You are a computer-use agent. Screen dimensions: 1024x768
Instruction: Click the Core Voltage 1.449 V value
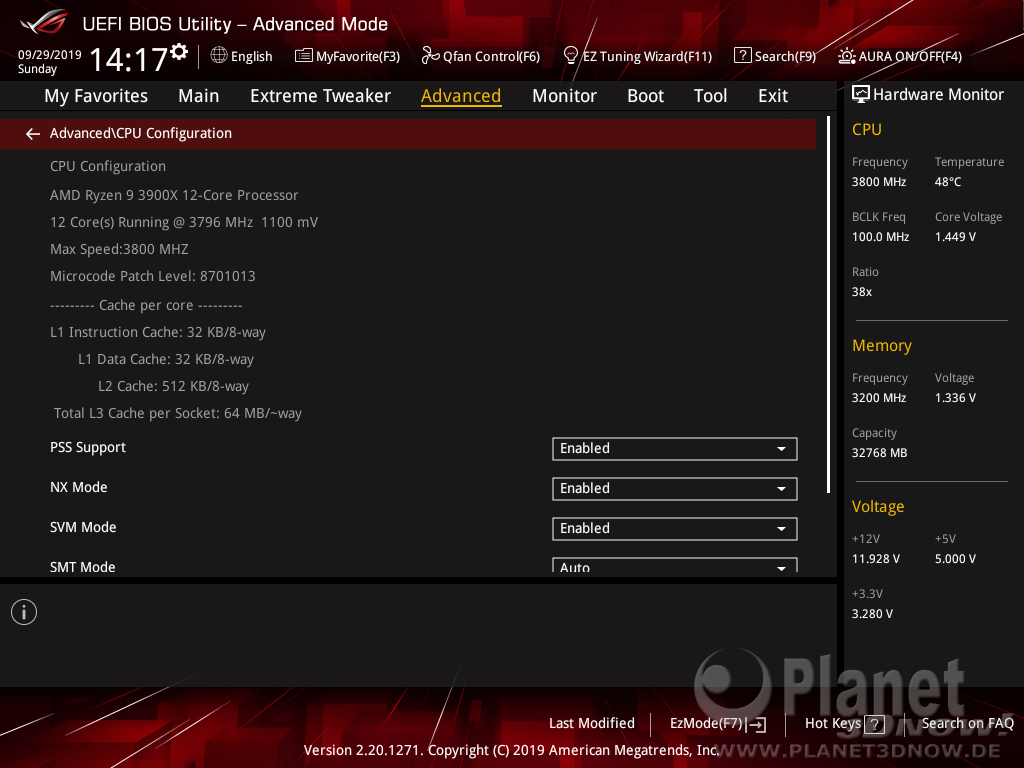click(x=955, y=237)
